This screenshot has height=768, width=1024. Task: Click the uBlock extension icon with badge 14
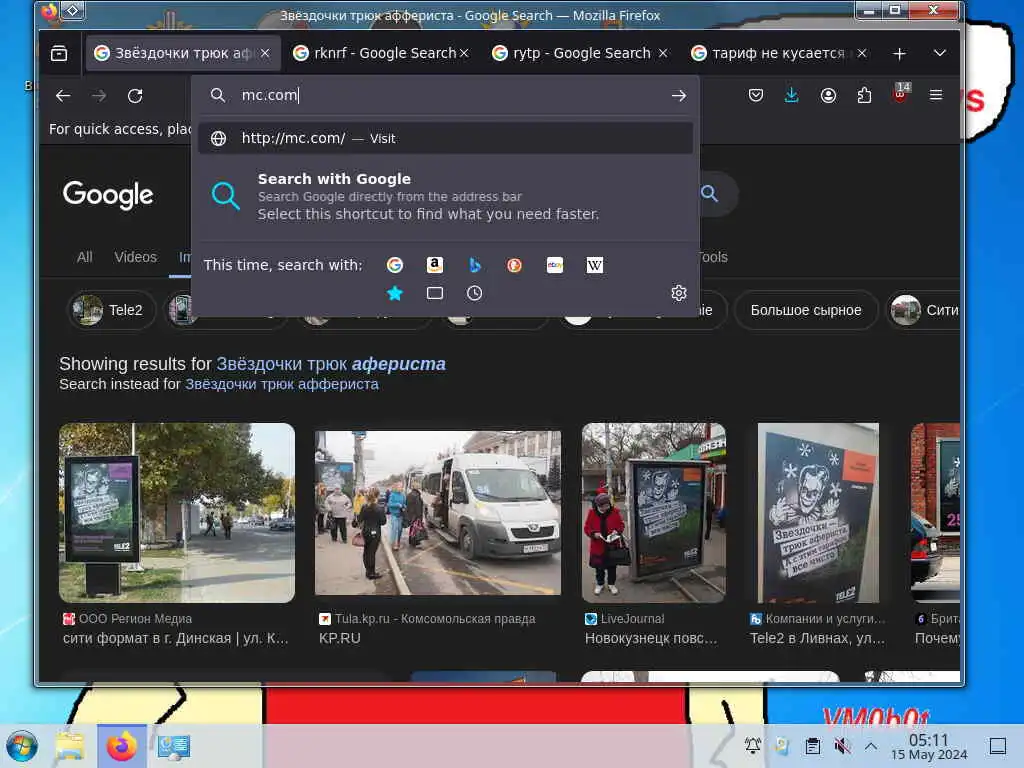(x=901, y=93)
